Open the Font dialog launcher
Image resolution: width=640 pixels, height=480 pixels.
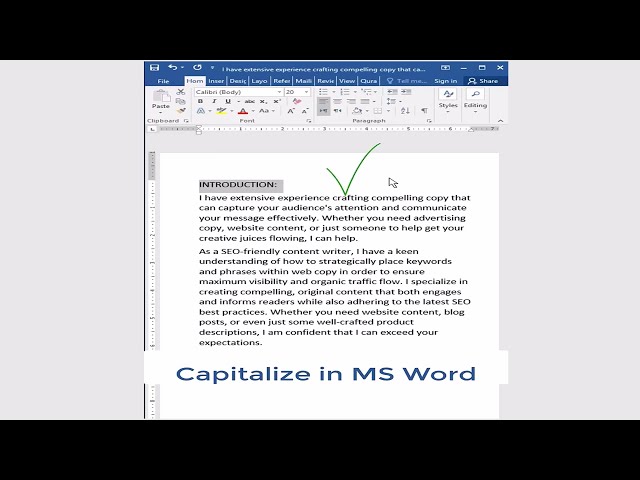pos(309,121)
